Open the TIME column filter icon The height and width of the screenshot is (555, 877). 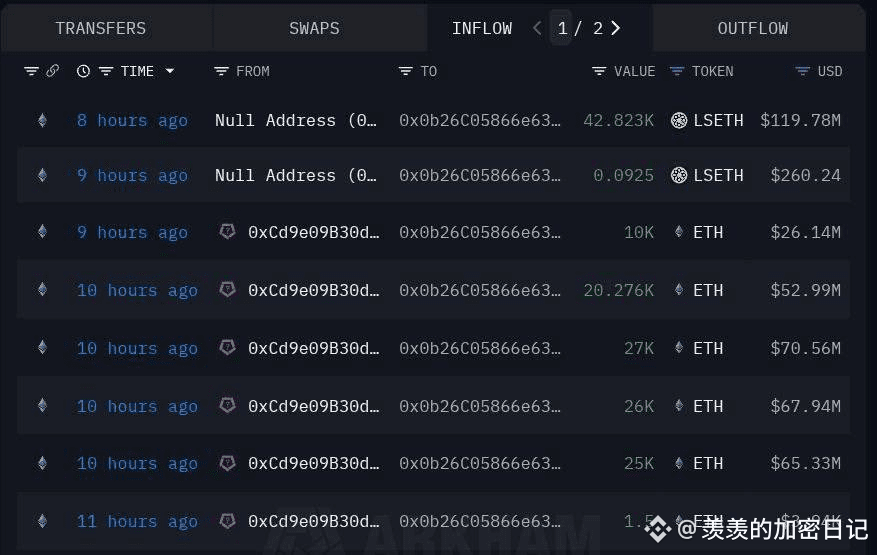click(106, 71)
